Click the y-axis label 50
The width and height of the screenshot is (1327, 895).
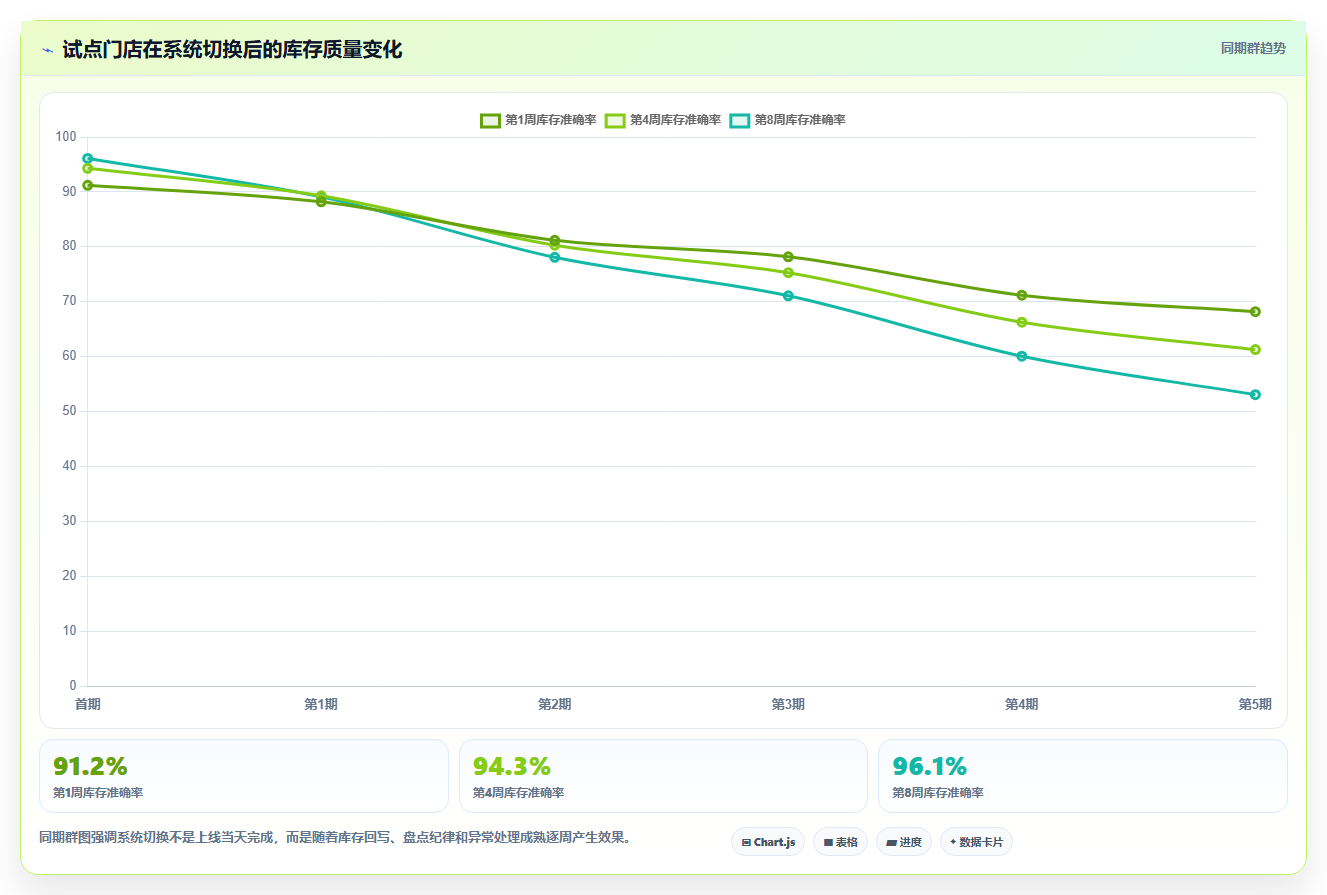tap(70, 411)
